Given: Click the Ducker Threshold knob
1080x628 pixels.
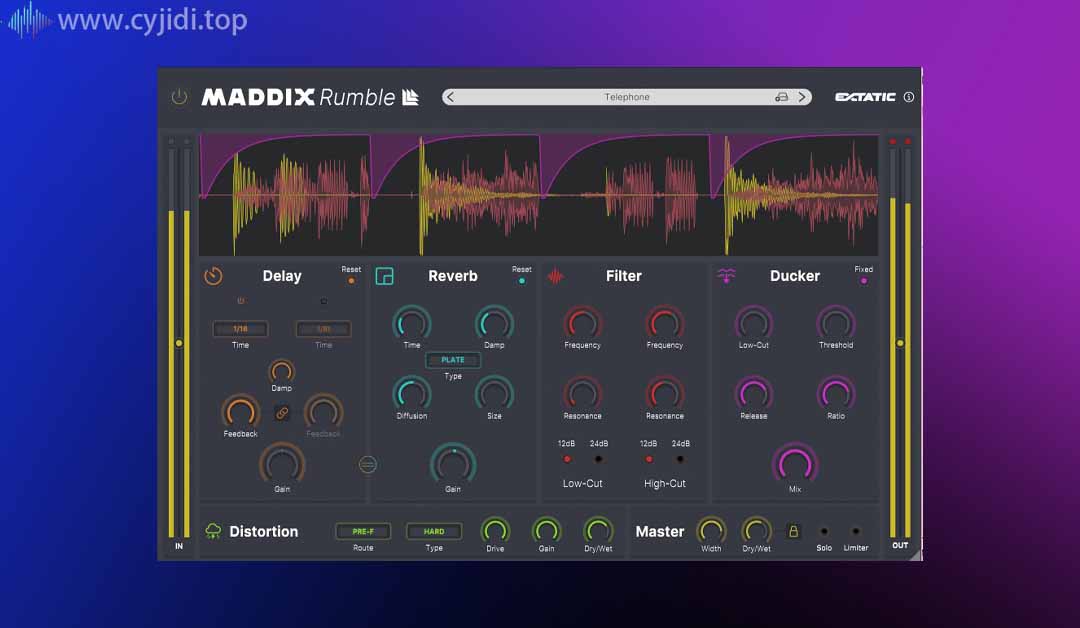Looking at the screenshot, I should tap(835, 323).
